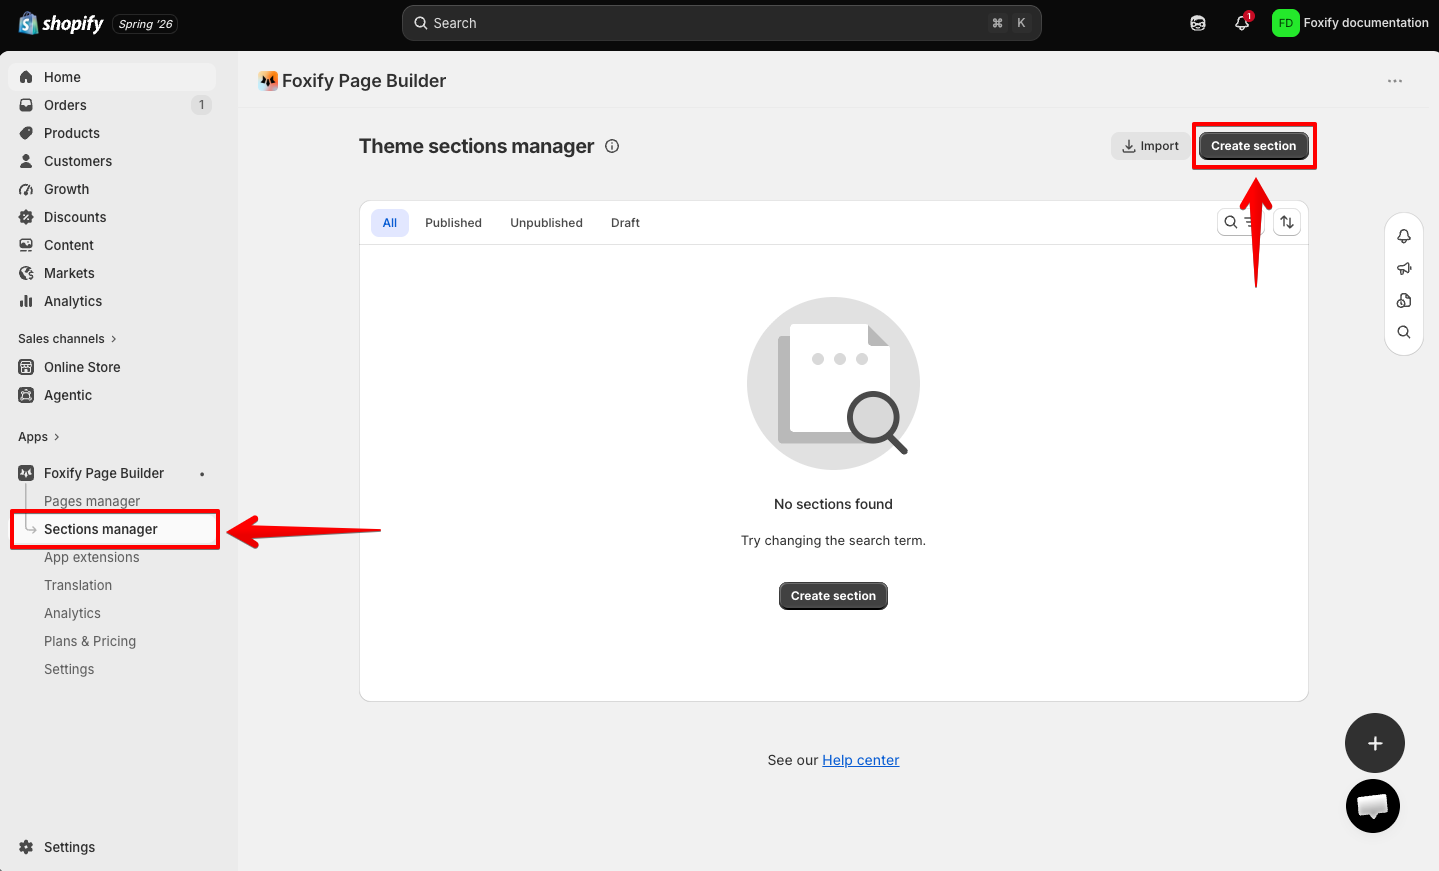
Task: Click the megaphone icon in right floating panel
Action: 1404,268
